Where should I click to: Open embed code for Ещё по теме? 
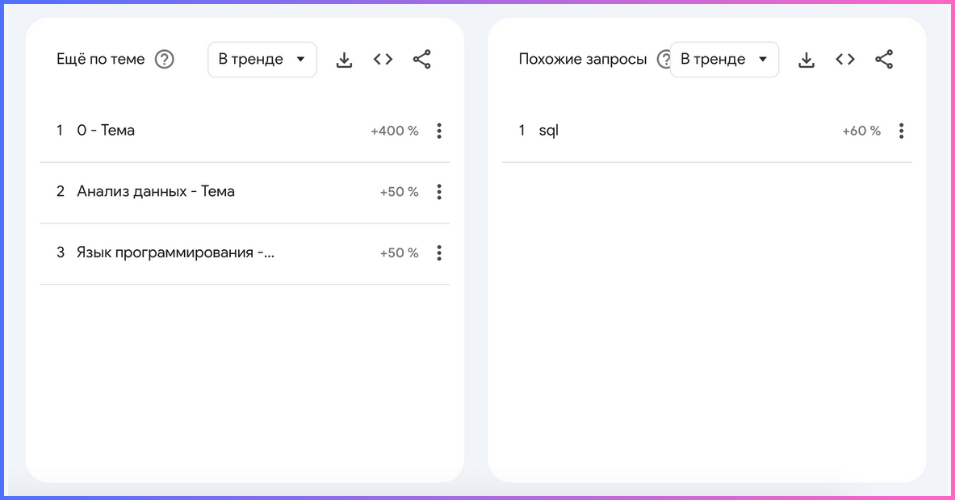[x=383, y=60]
